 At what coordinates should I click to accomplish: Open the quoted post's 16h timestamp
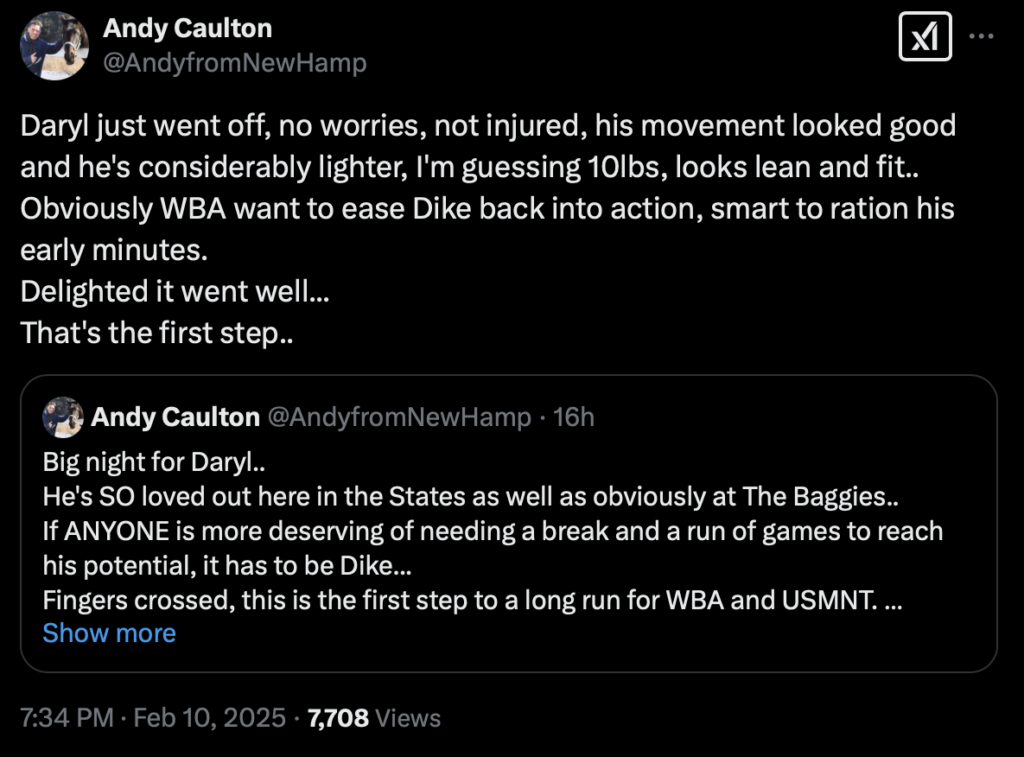(574, 417)
